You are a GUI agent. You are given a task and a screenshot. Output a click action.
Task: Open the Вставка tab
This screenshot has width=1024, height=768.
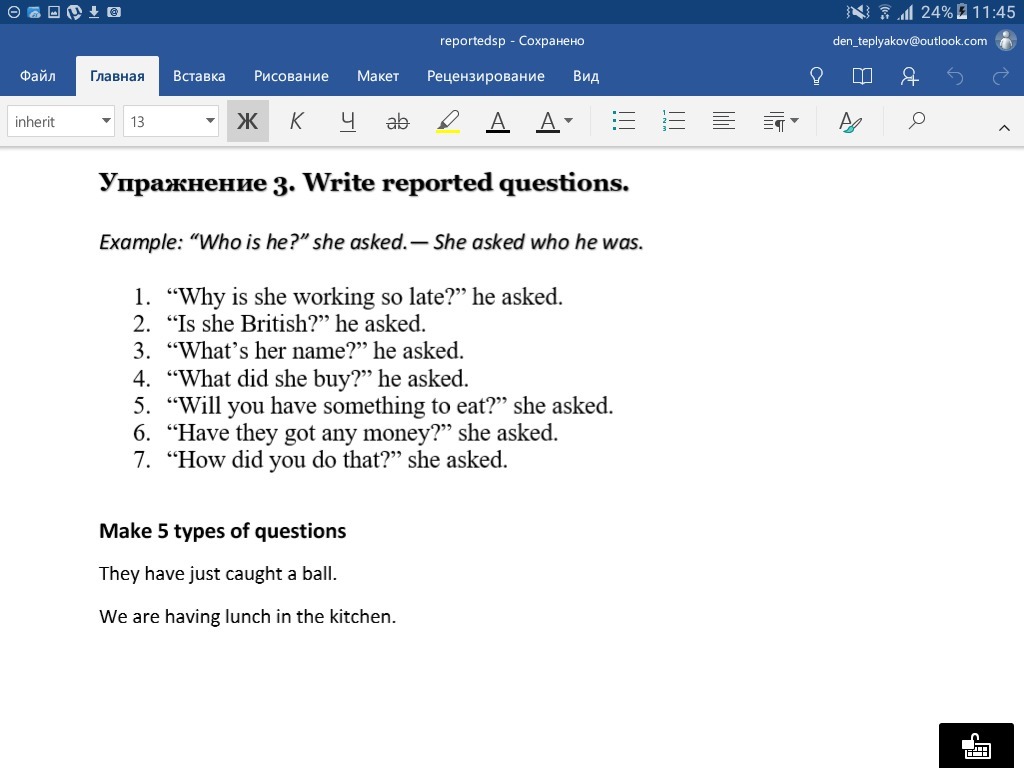199,76
